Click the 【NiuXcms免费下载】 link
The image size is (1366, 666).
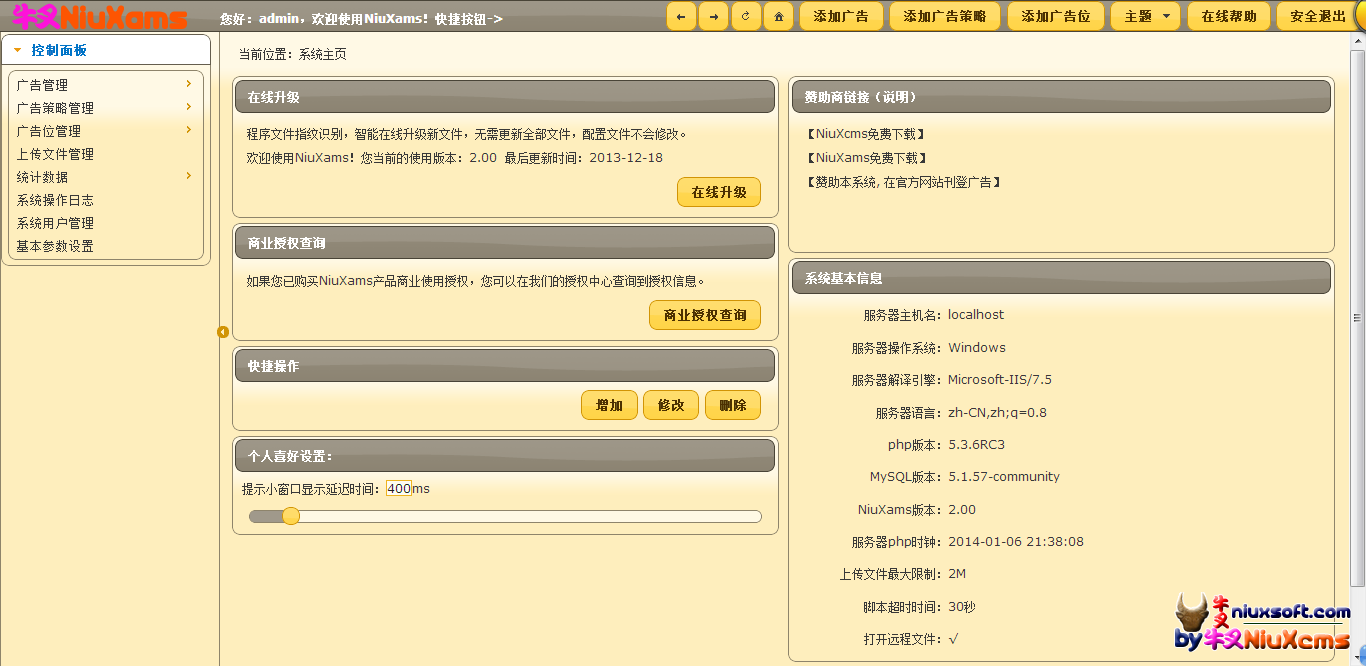(x=866, y=133)
